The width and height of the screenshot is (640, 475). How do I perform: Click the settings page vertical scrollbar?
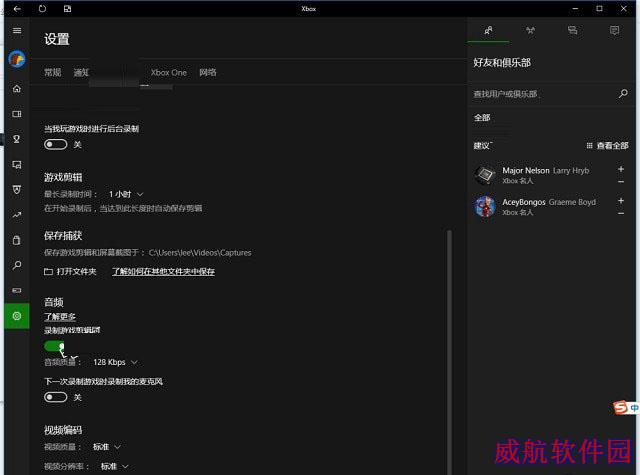pos(449,351)
